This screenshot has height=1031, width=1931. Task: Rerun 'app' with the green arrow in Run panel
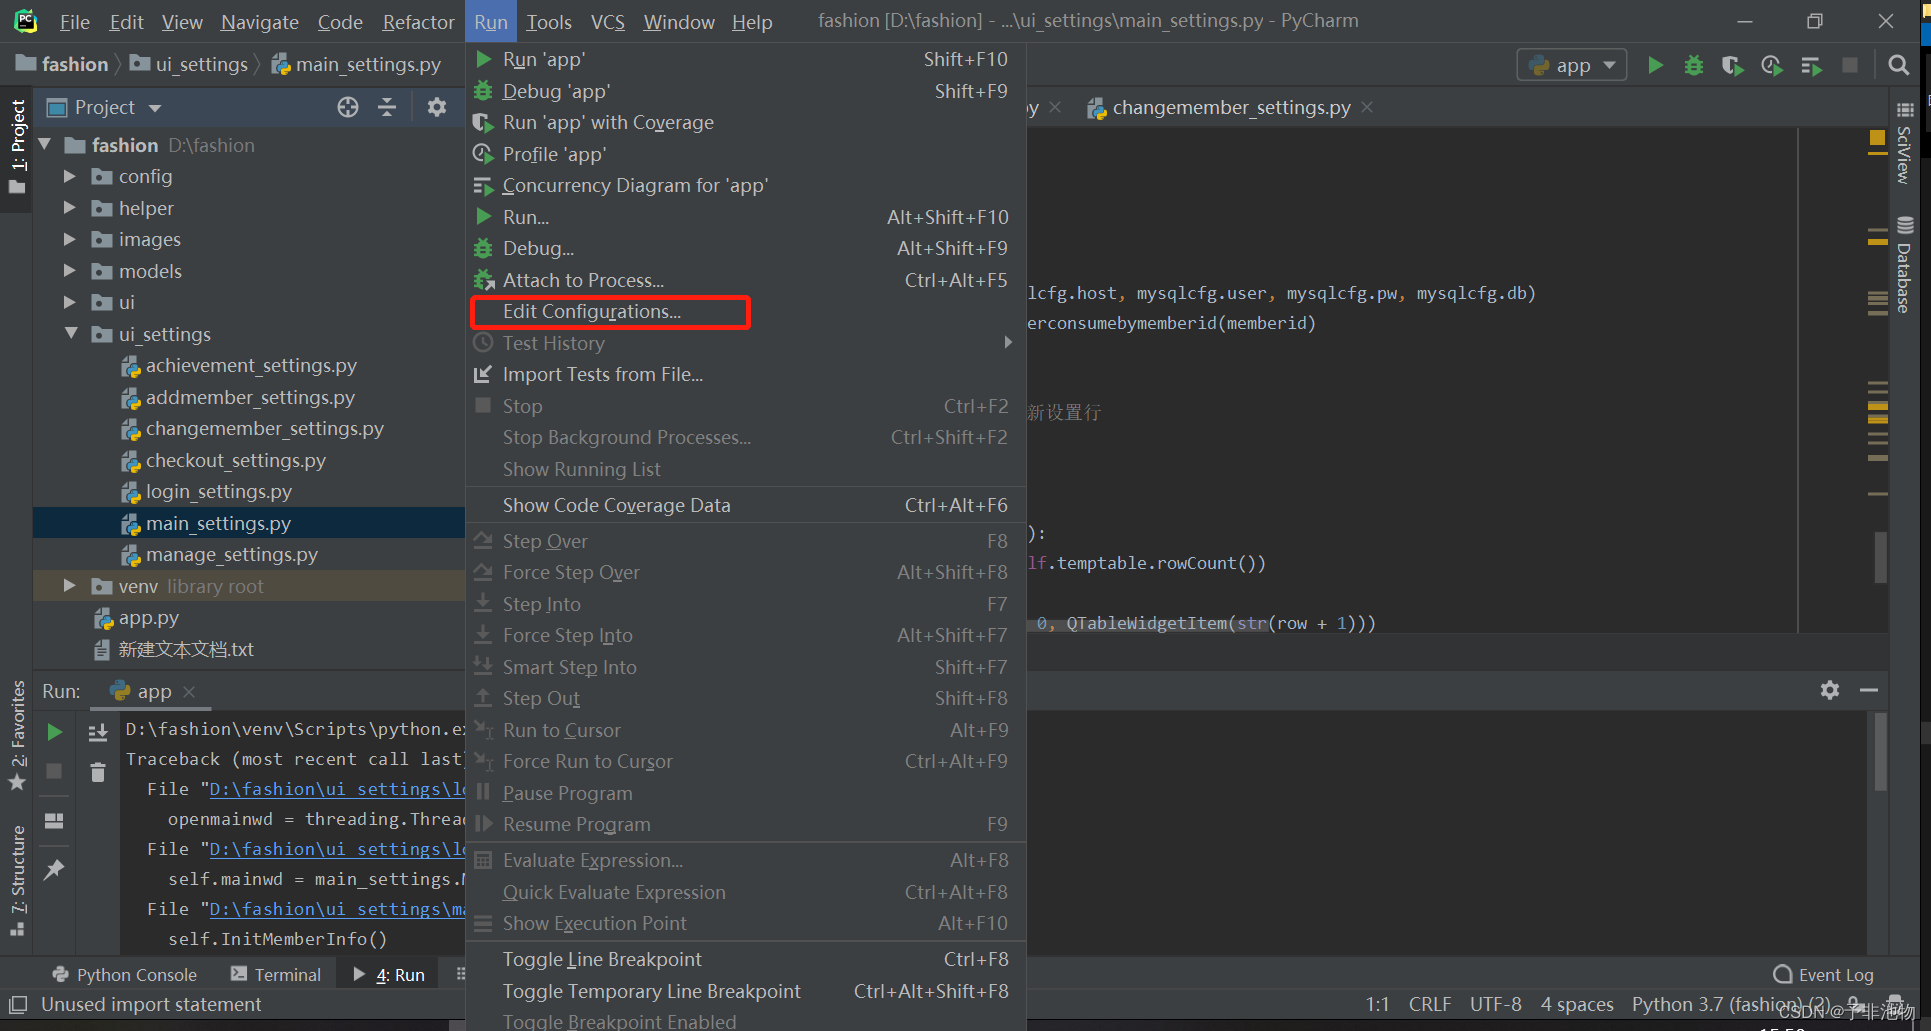pyautogui.click(x=55, y=731)
